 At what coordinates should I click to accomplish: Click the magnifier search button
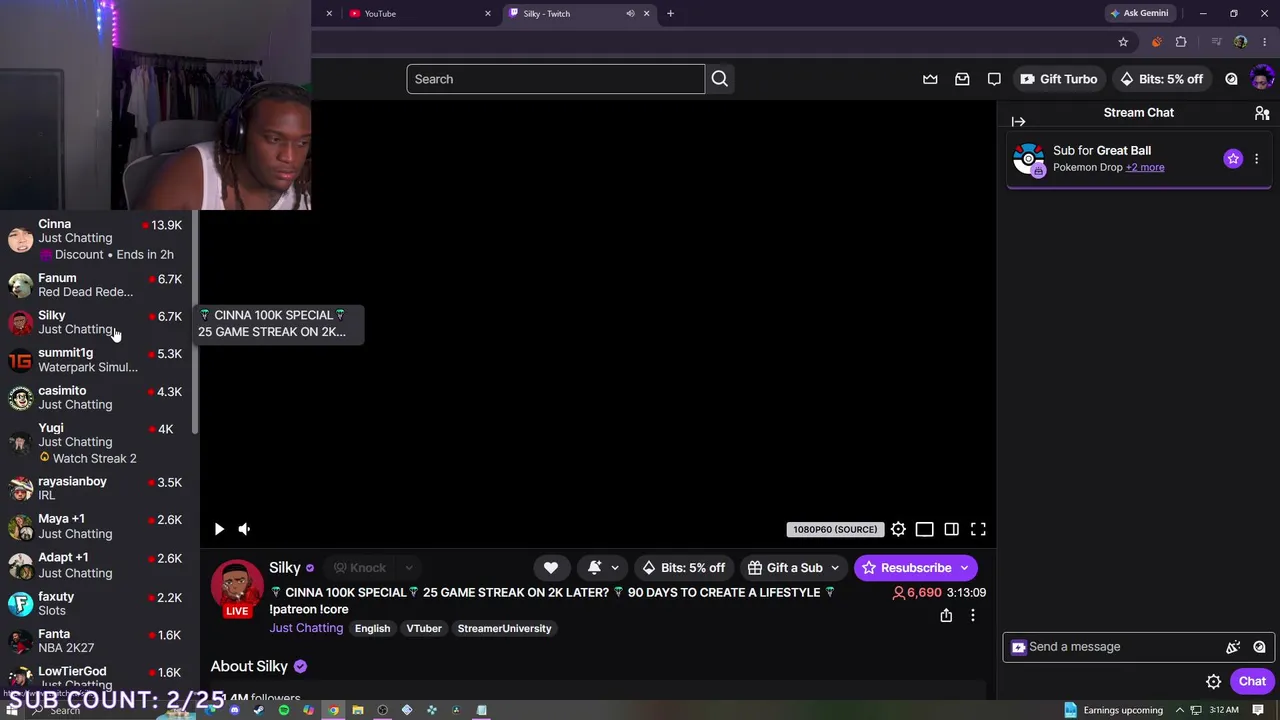click(720, 79)
